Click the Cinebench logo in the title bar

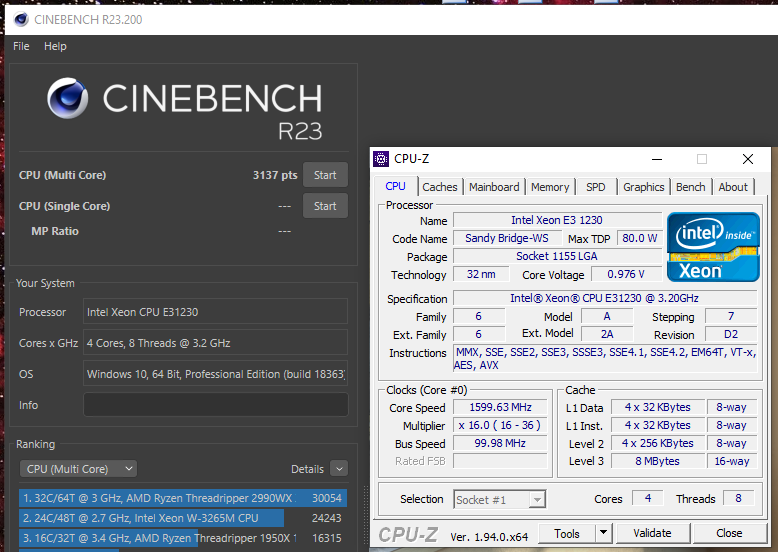21,19
